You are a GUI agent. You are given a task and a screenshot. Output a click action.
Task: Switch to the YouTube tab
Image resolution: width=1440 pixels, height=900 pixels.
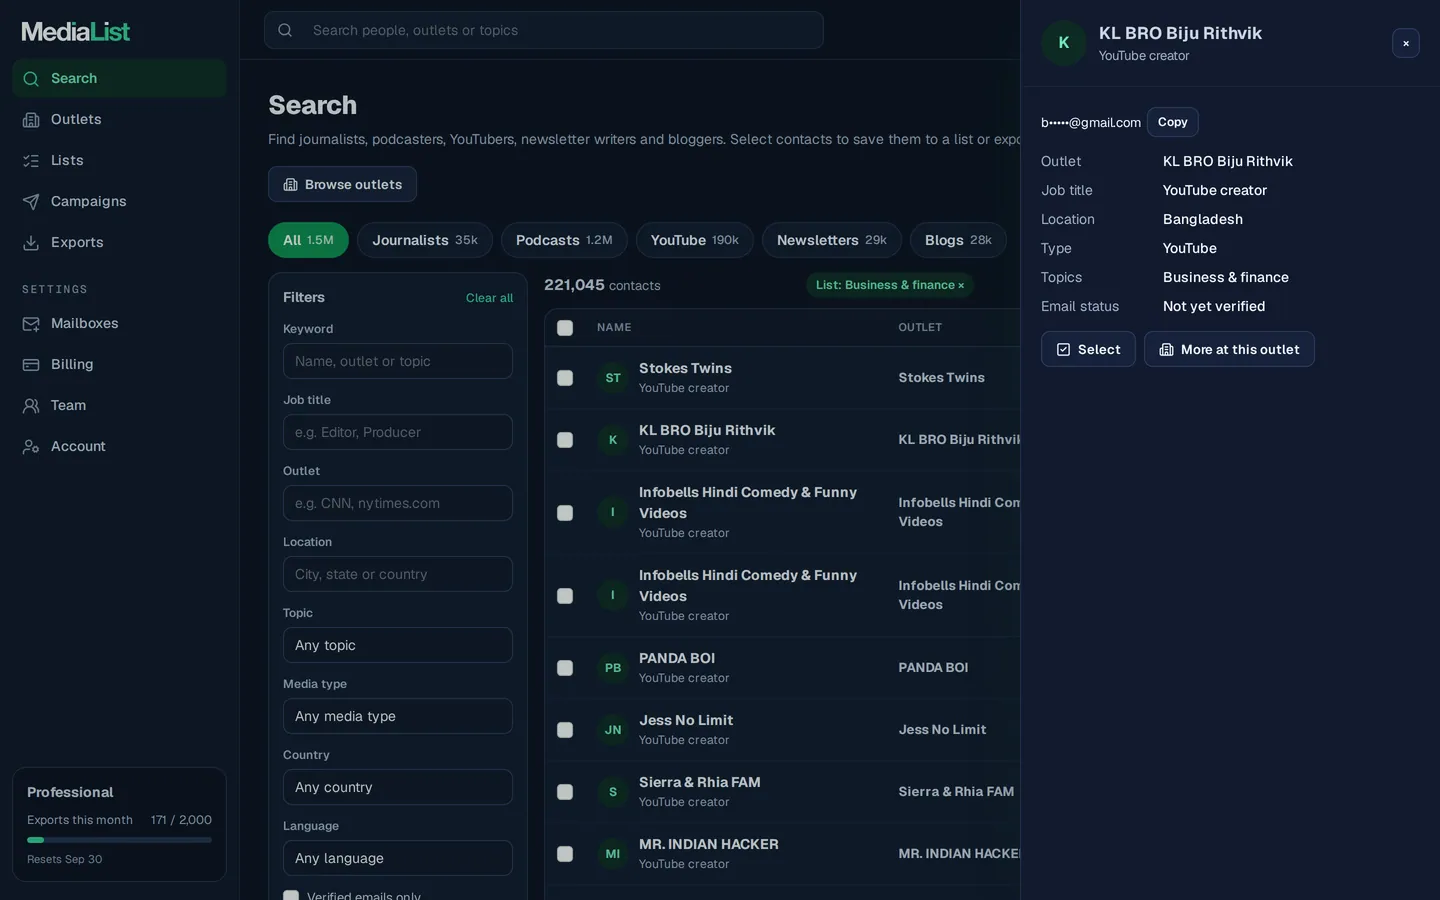pos(695,240)
